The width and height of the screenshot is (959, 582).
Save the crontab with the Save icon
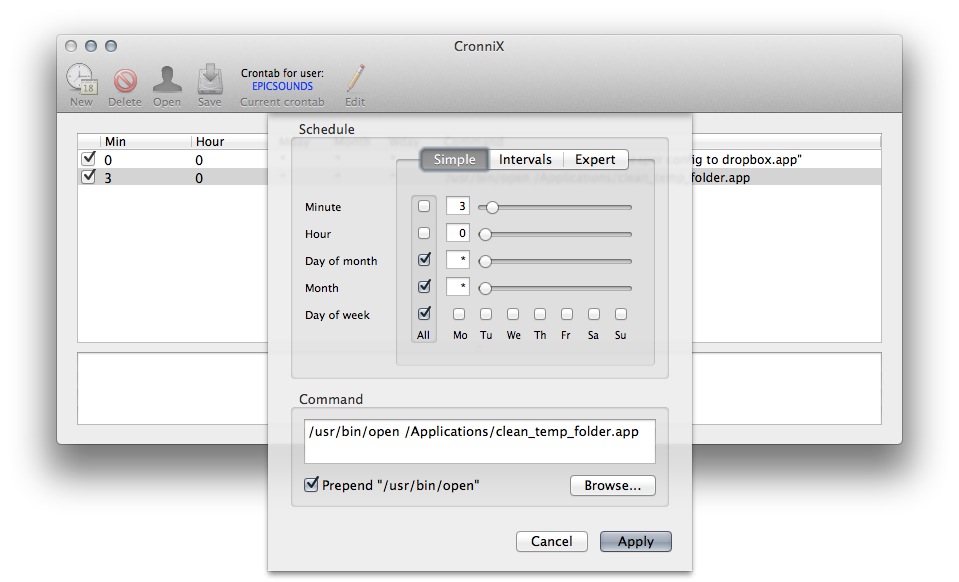209,80
